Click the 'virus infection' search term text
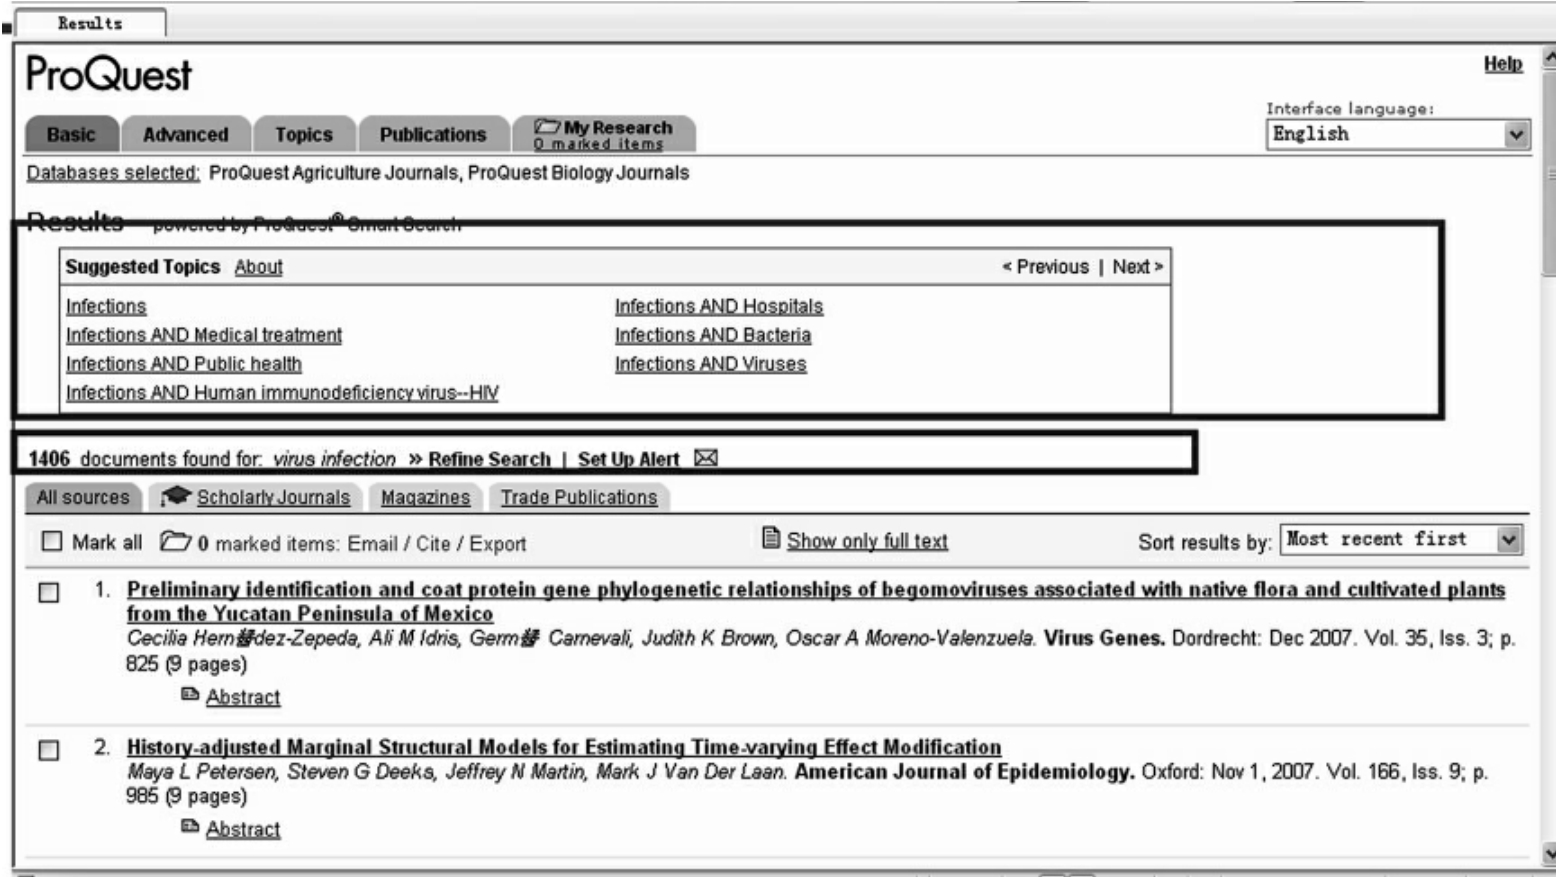The height and width of the screenshot is (877, 1556). tap(334, 459)
